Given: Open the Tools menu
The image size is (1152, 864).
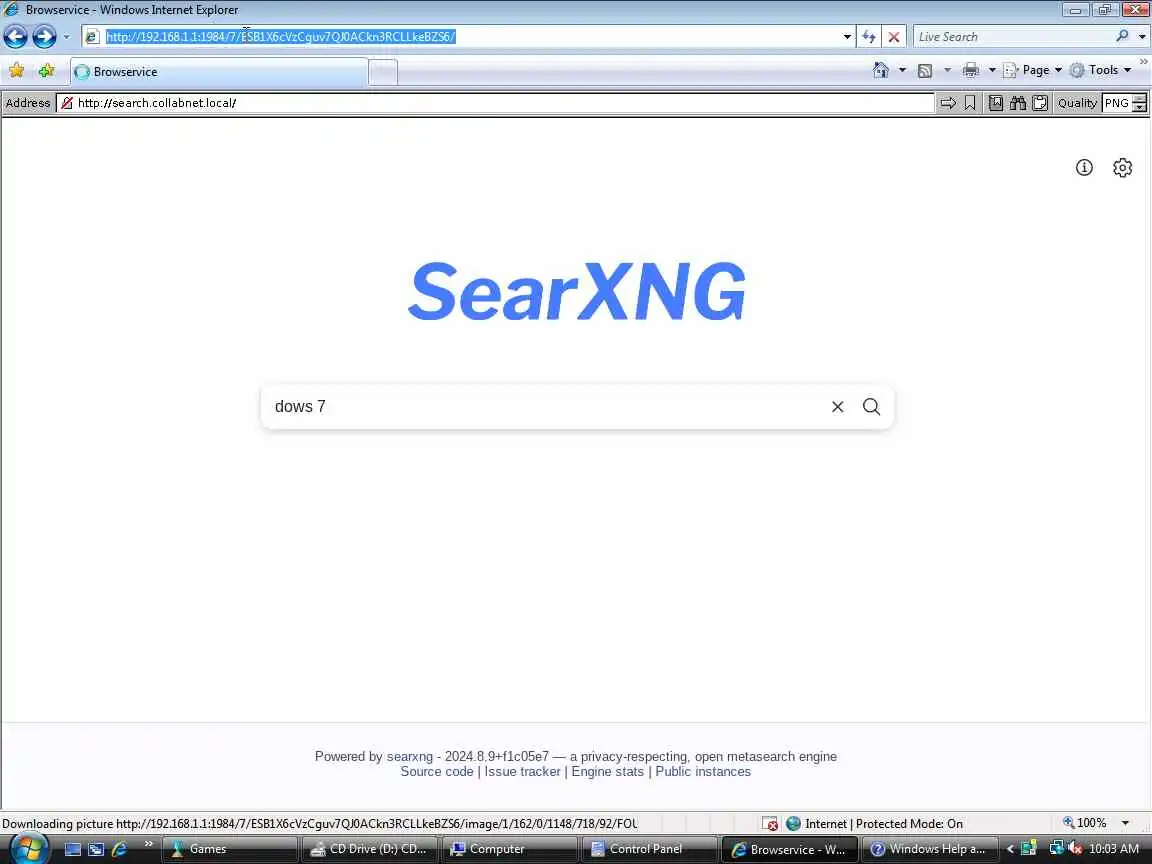Looking at the screenshot, I should click(x=1101, y=70).
